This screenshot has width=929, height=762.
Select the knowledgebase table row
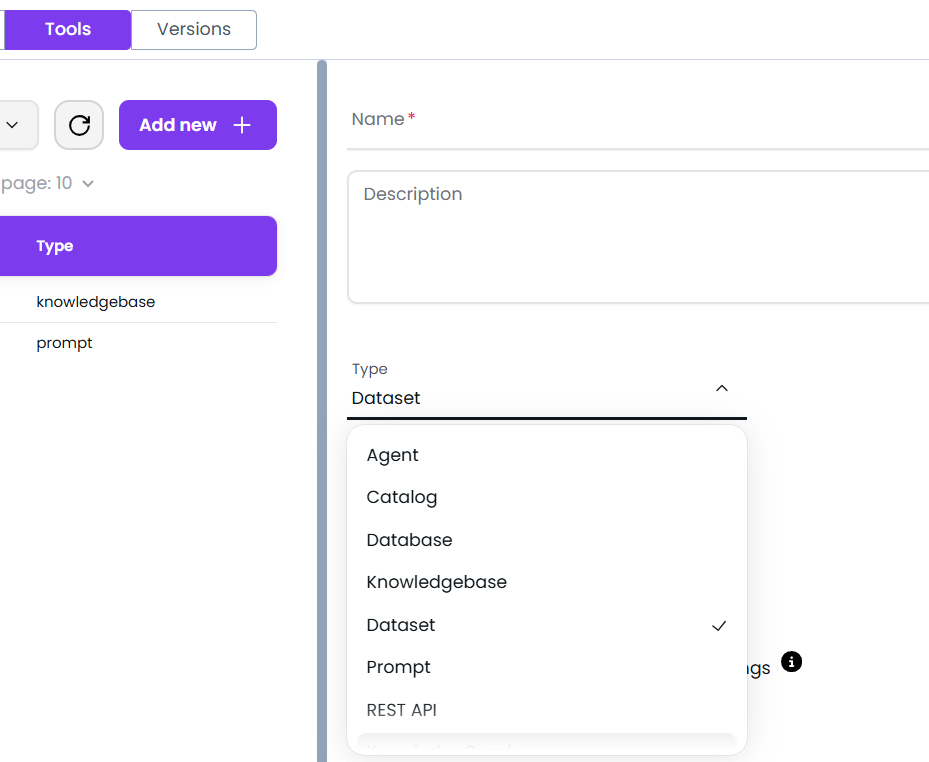(x=96, y=302)
